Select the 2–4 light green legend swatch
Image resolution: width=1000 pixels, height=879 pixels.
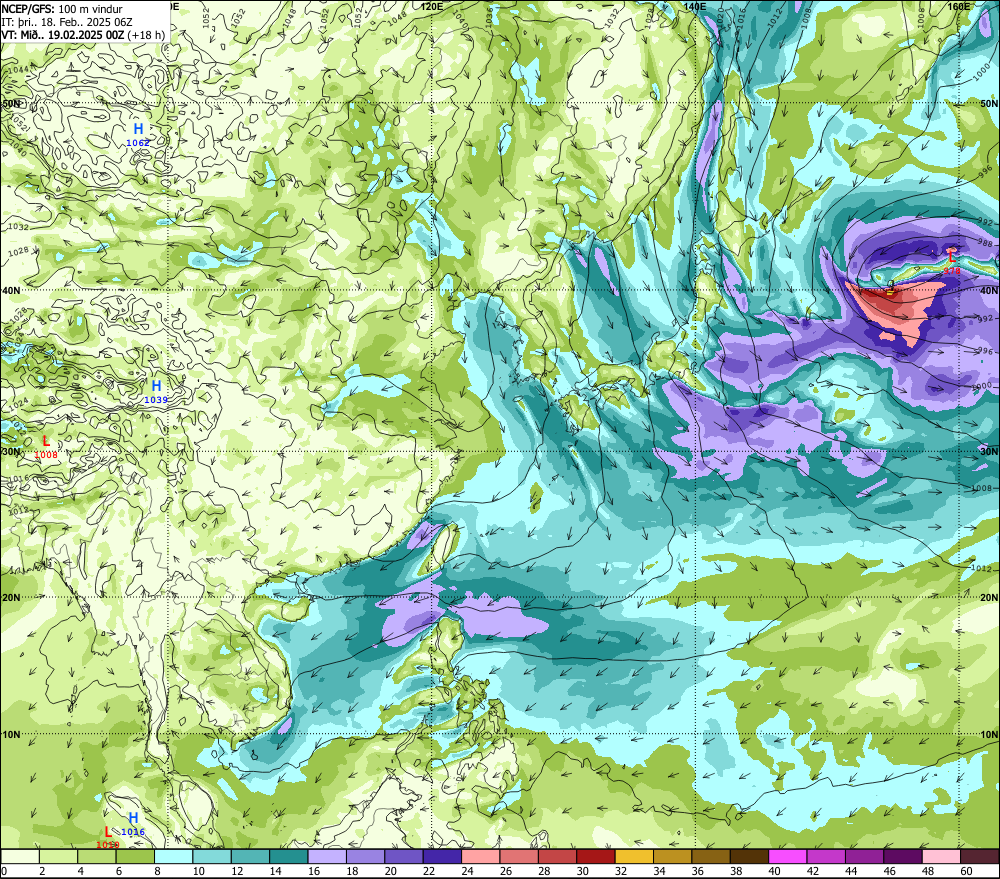pyautogui.click(x=59, y=856)
